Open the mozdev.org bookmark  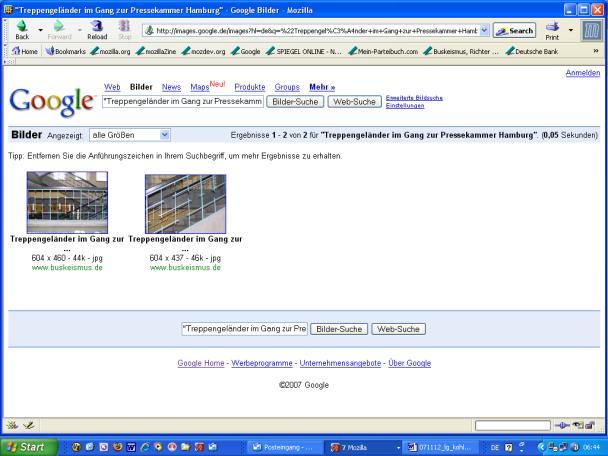click(x=204, y=51)
